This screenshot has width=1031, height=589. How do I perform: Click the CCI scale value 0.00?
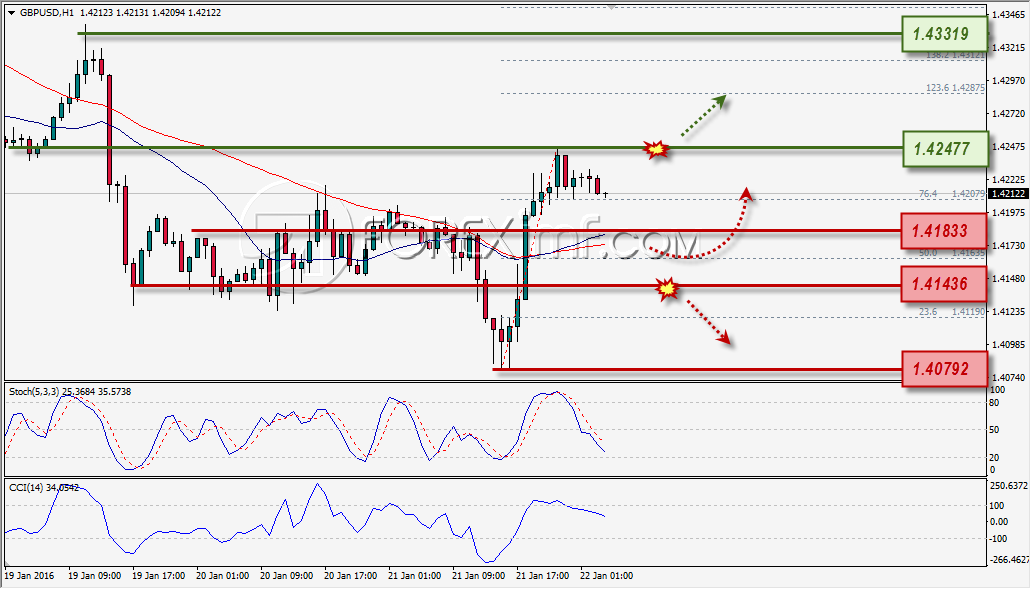tap(999, 522)
